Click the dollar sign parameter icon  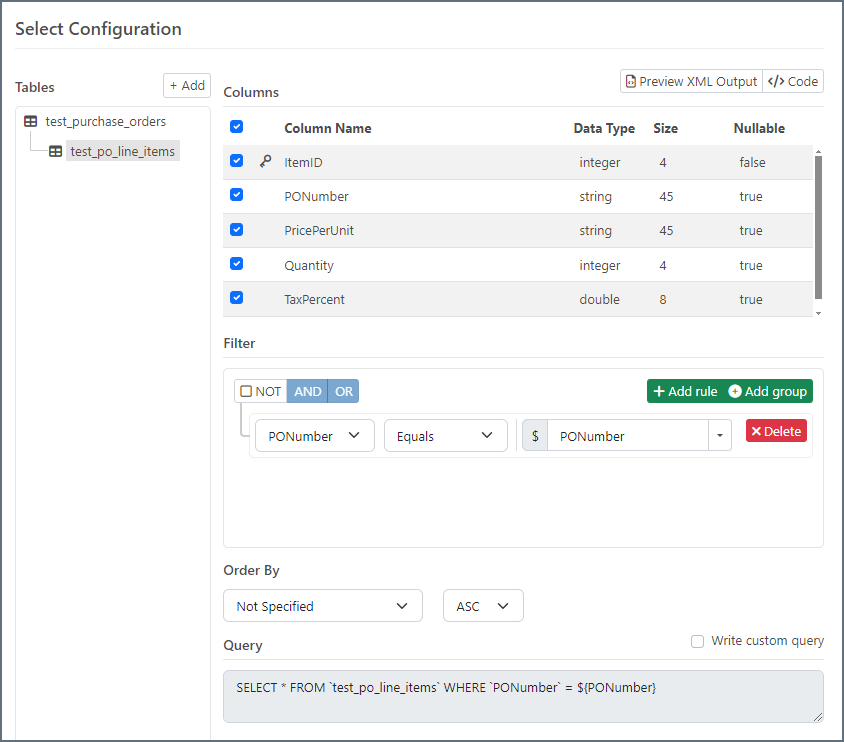(x=535, y=436)
